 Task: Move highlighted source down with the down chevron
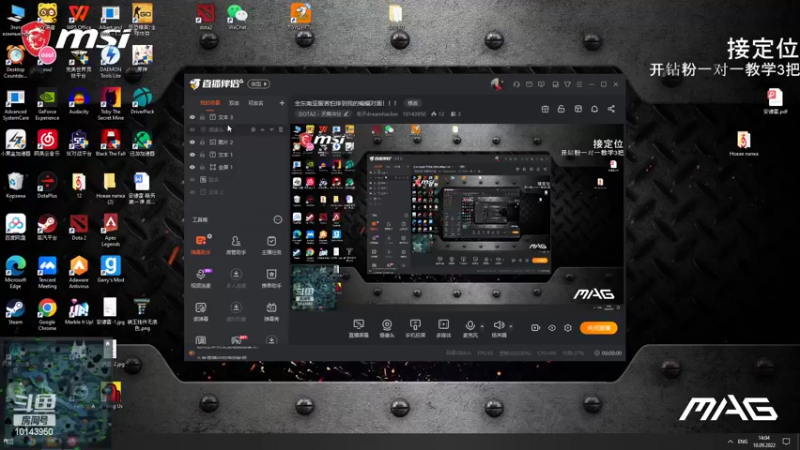pyautogui.click(x=271, y=130)
